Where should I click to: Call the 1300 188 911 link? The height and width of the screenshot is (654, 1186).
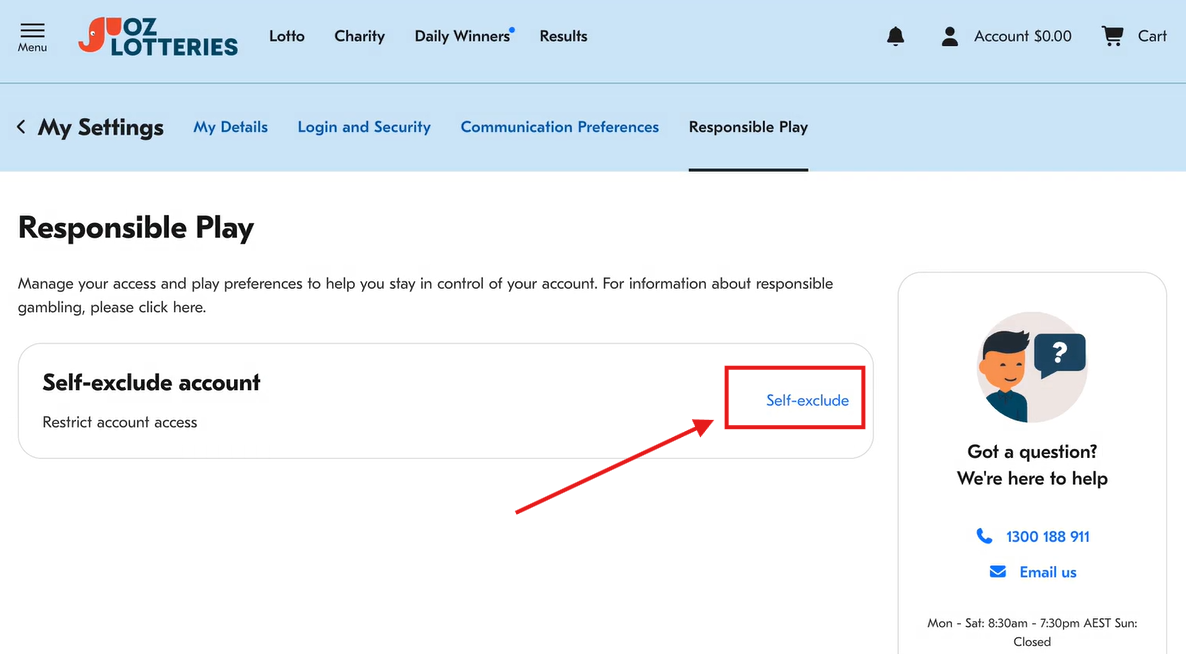click(1048, 536)
